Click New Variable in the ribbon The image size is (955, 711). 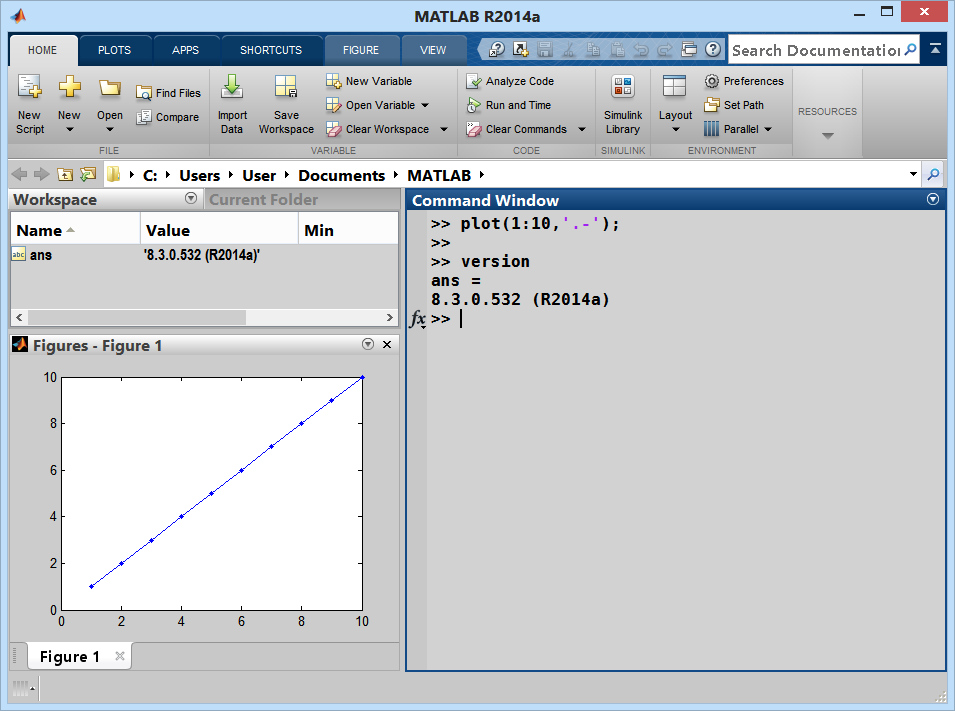(x=380, y=81)
